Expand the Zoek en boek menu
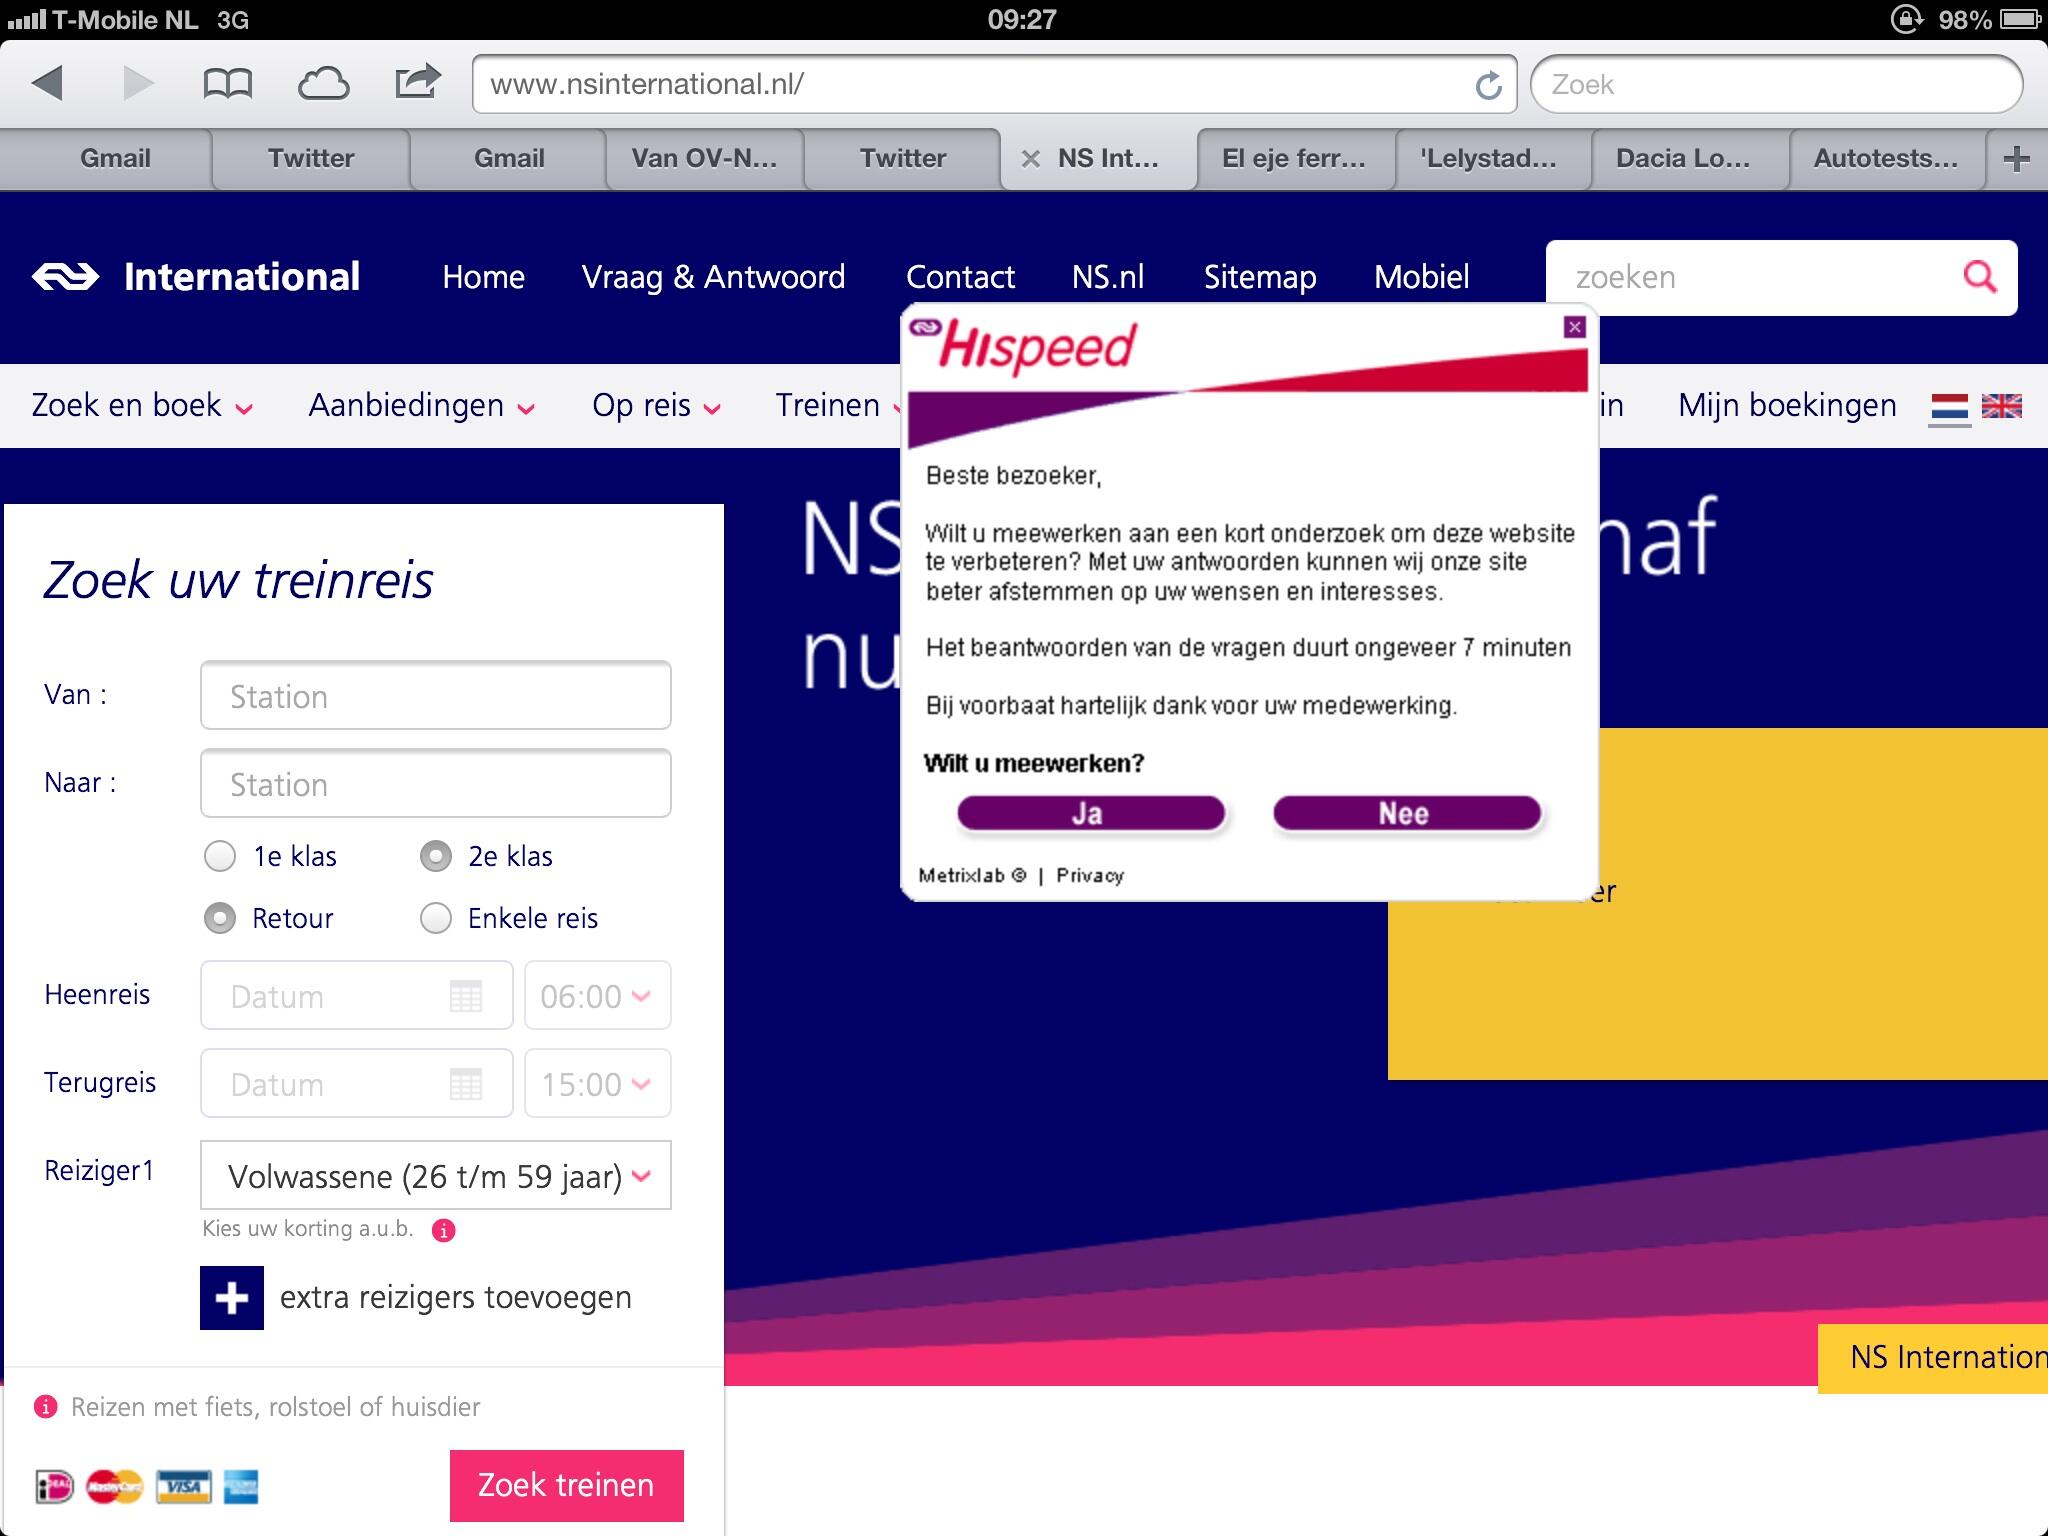This screenshot has height=1536, width=2048. (x=142, y=405)
